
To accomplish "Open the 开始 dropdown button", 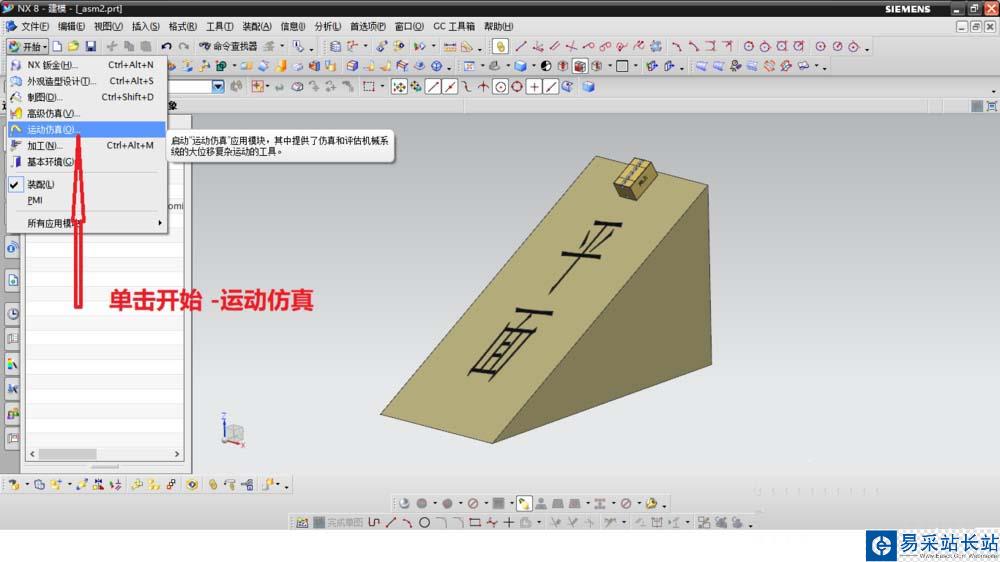I will coord(27,46).
